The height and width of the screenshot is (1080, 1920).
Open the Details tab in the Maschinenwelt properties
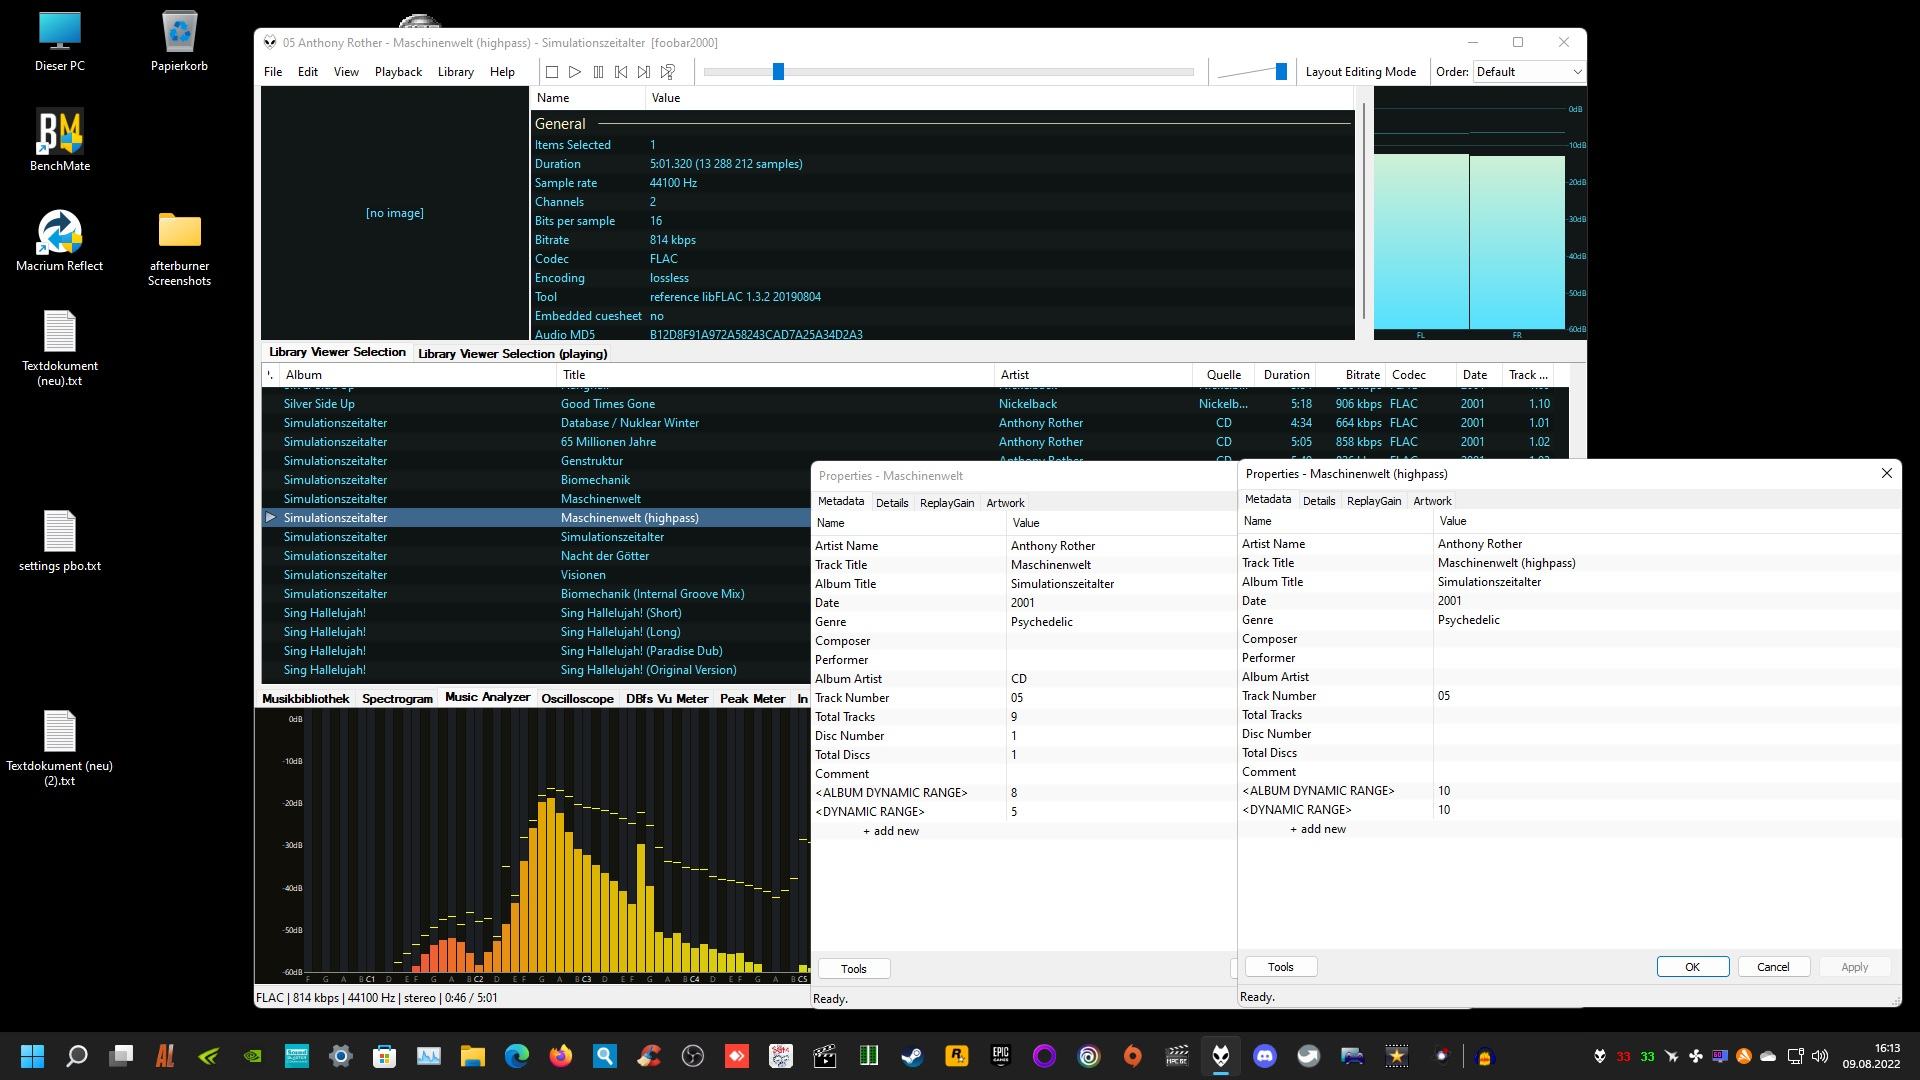tap(892, 503)
